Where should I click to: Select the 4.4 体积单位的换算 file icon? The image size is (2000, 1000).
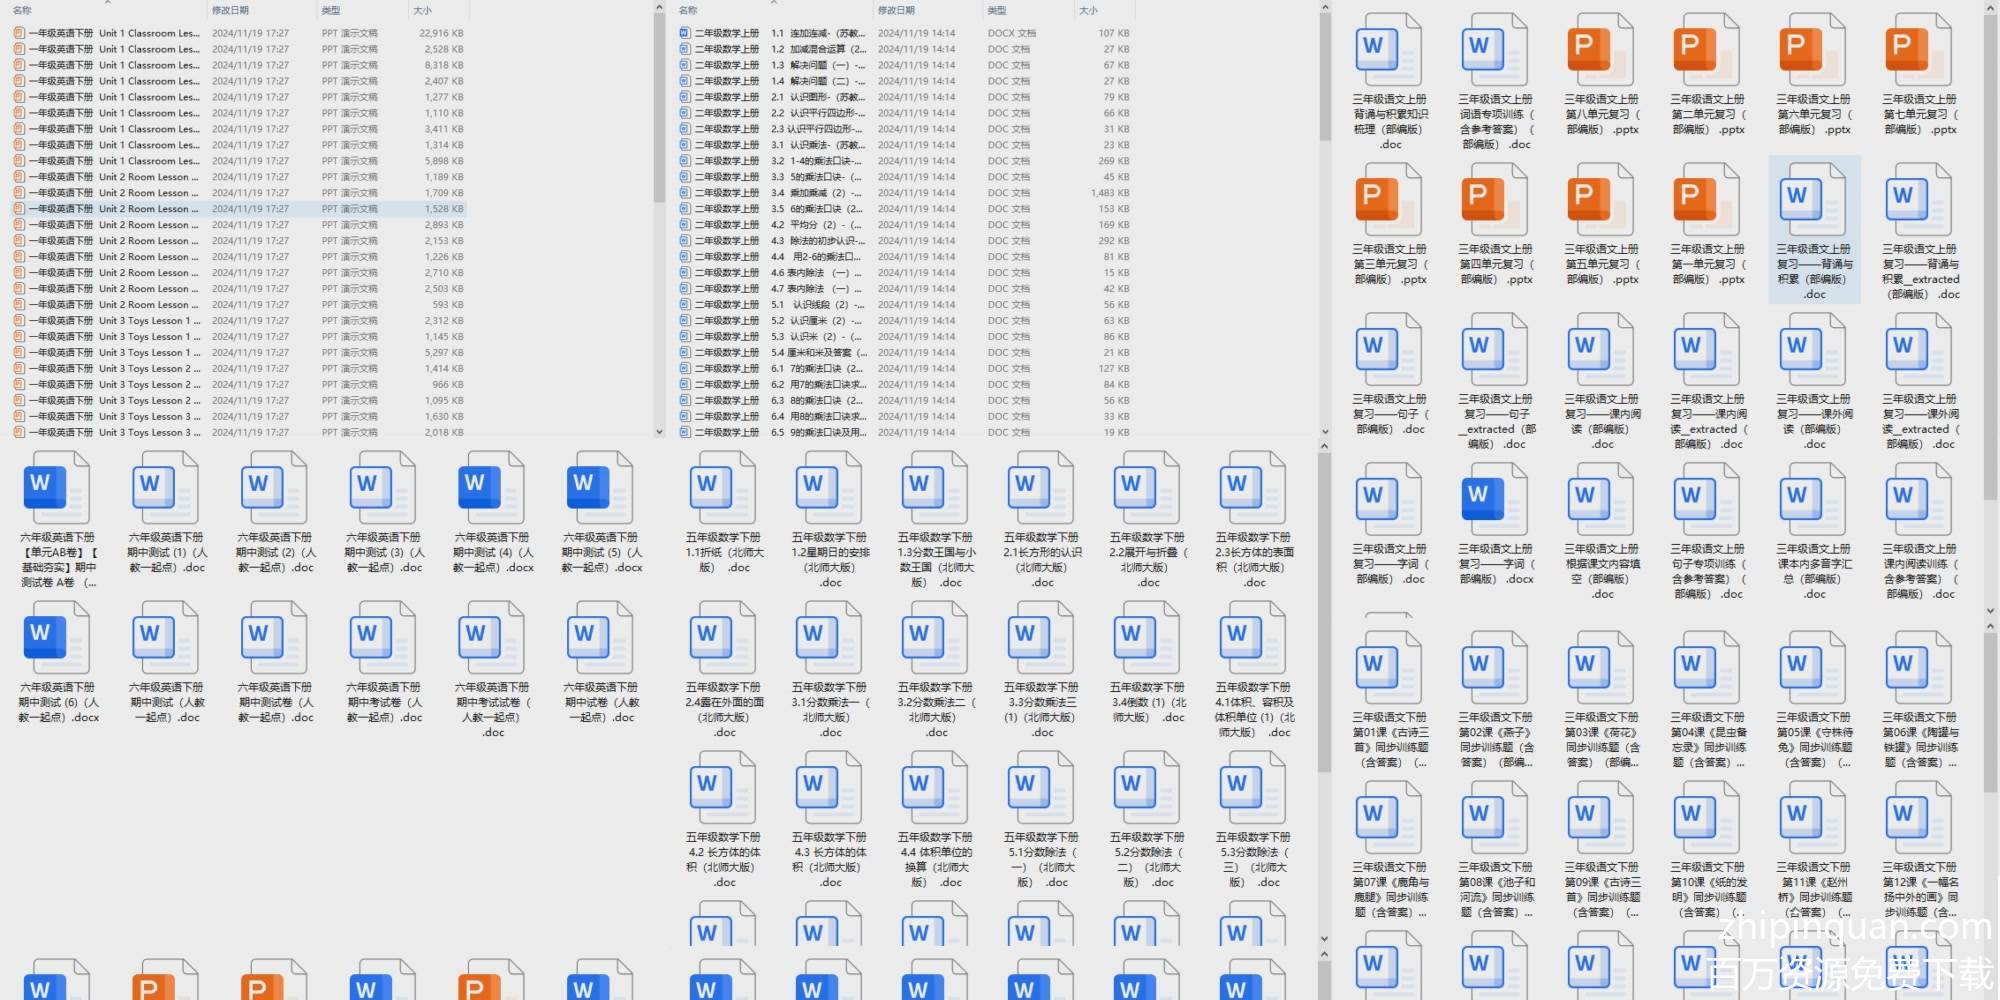pyautogui.click(x=936, y=788)
